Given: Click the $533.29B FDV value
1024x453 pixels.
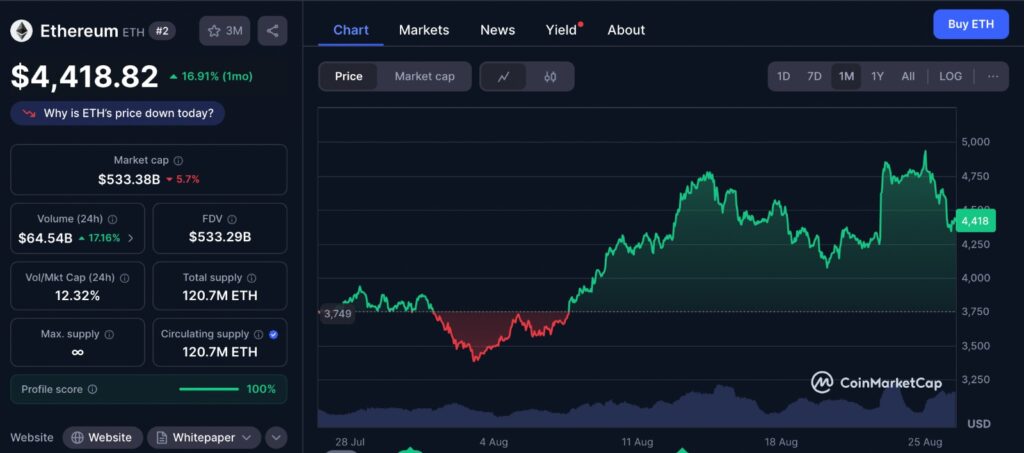Looking at the screenshot, I should [219, 238].
